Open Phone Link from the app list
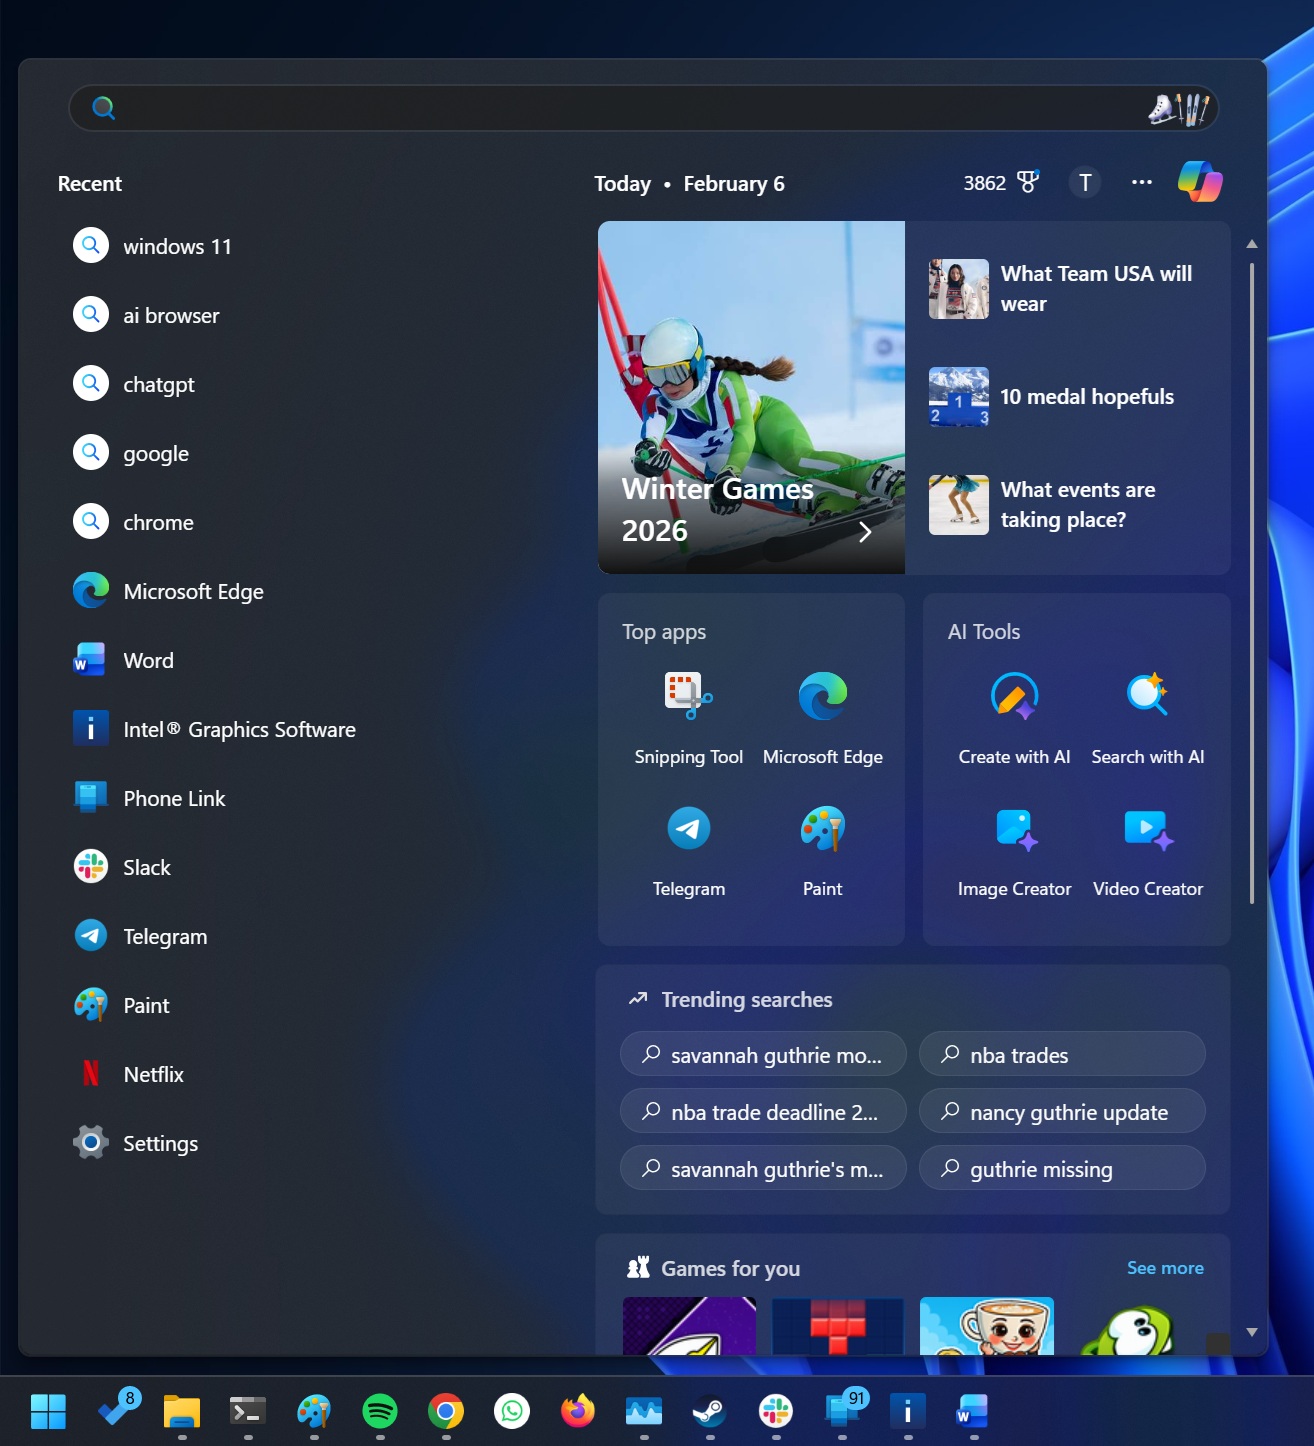1314x1446 pixels. (x=177, y=798)
